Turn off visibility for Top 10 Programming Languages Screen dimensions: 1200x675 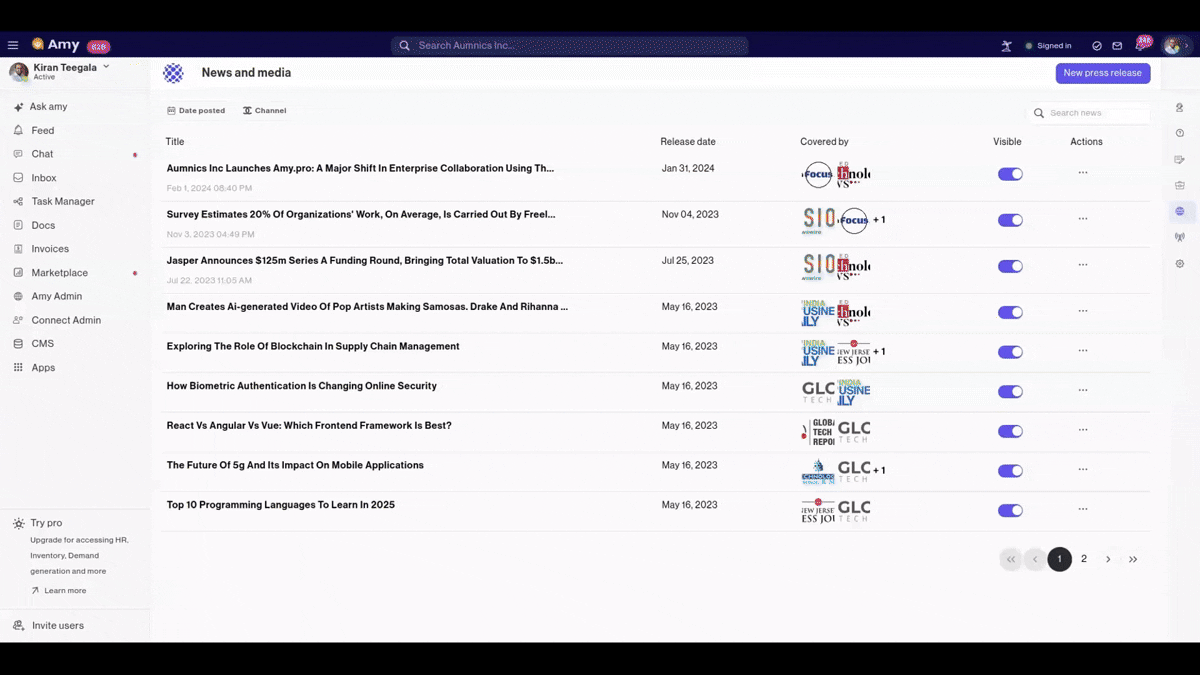click(x=1010, y=511)
